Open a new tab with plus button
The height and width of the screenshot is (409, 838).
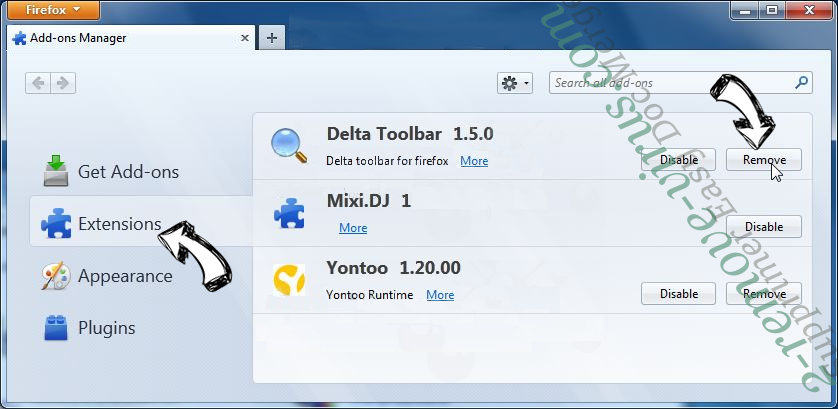271,38
